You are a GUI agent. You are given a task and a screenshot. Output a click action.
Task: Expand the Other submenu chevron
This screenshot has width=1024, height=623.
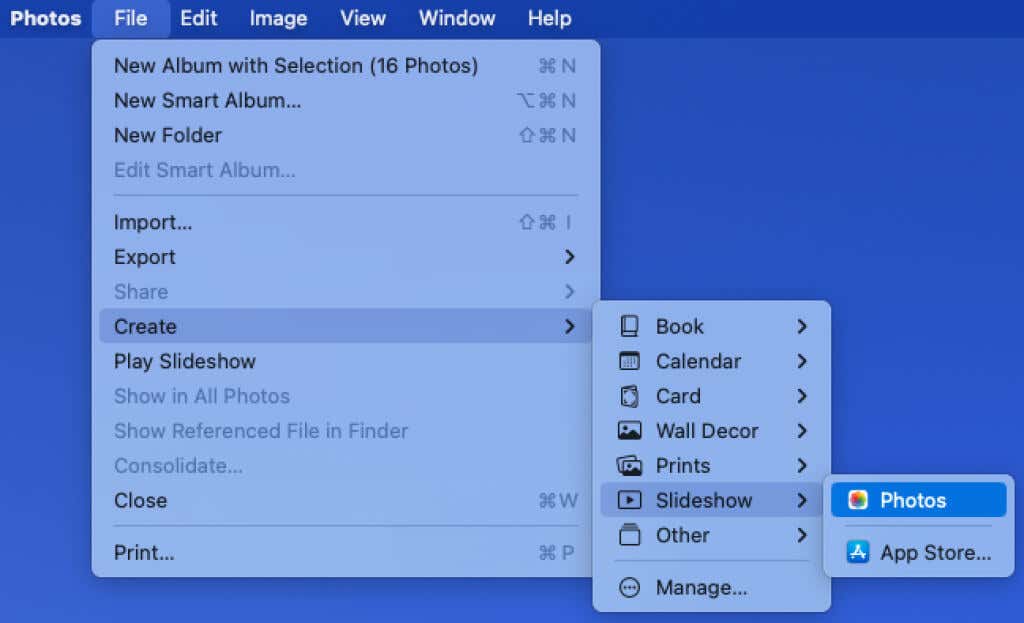coord(802,535)
